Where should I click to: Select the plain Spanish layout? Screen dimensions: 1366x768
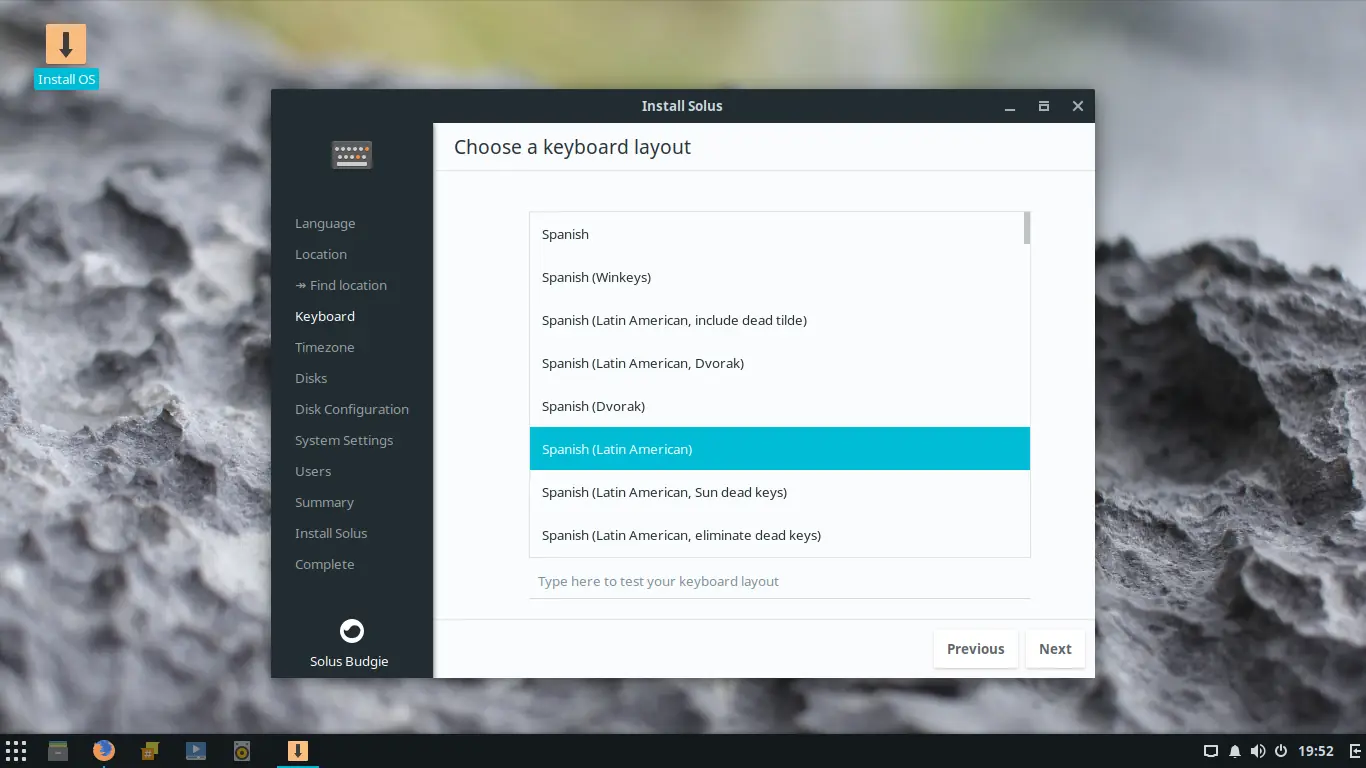click(780, 234)
